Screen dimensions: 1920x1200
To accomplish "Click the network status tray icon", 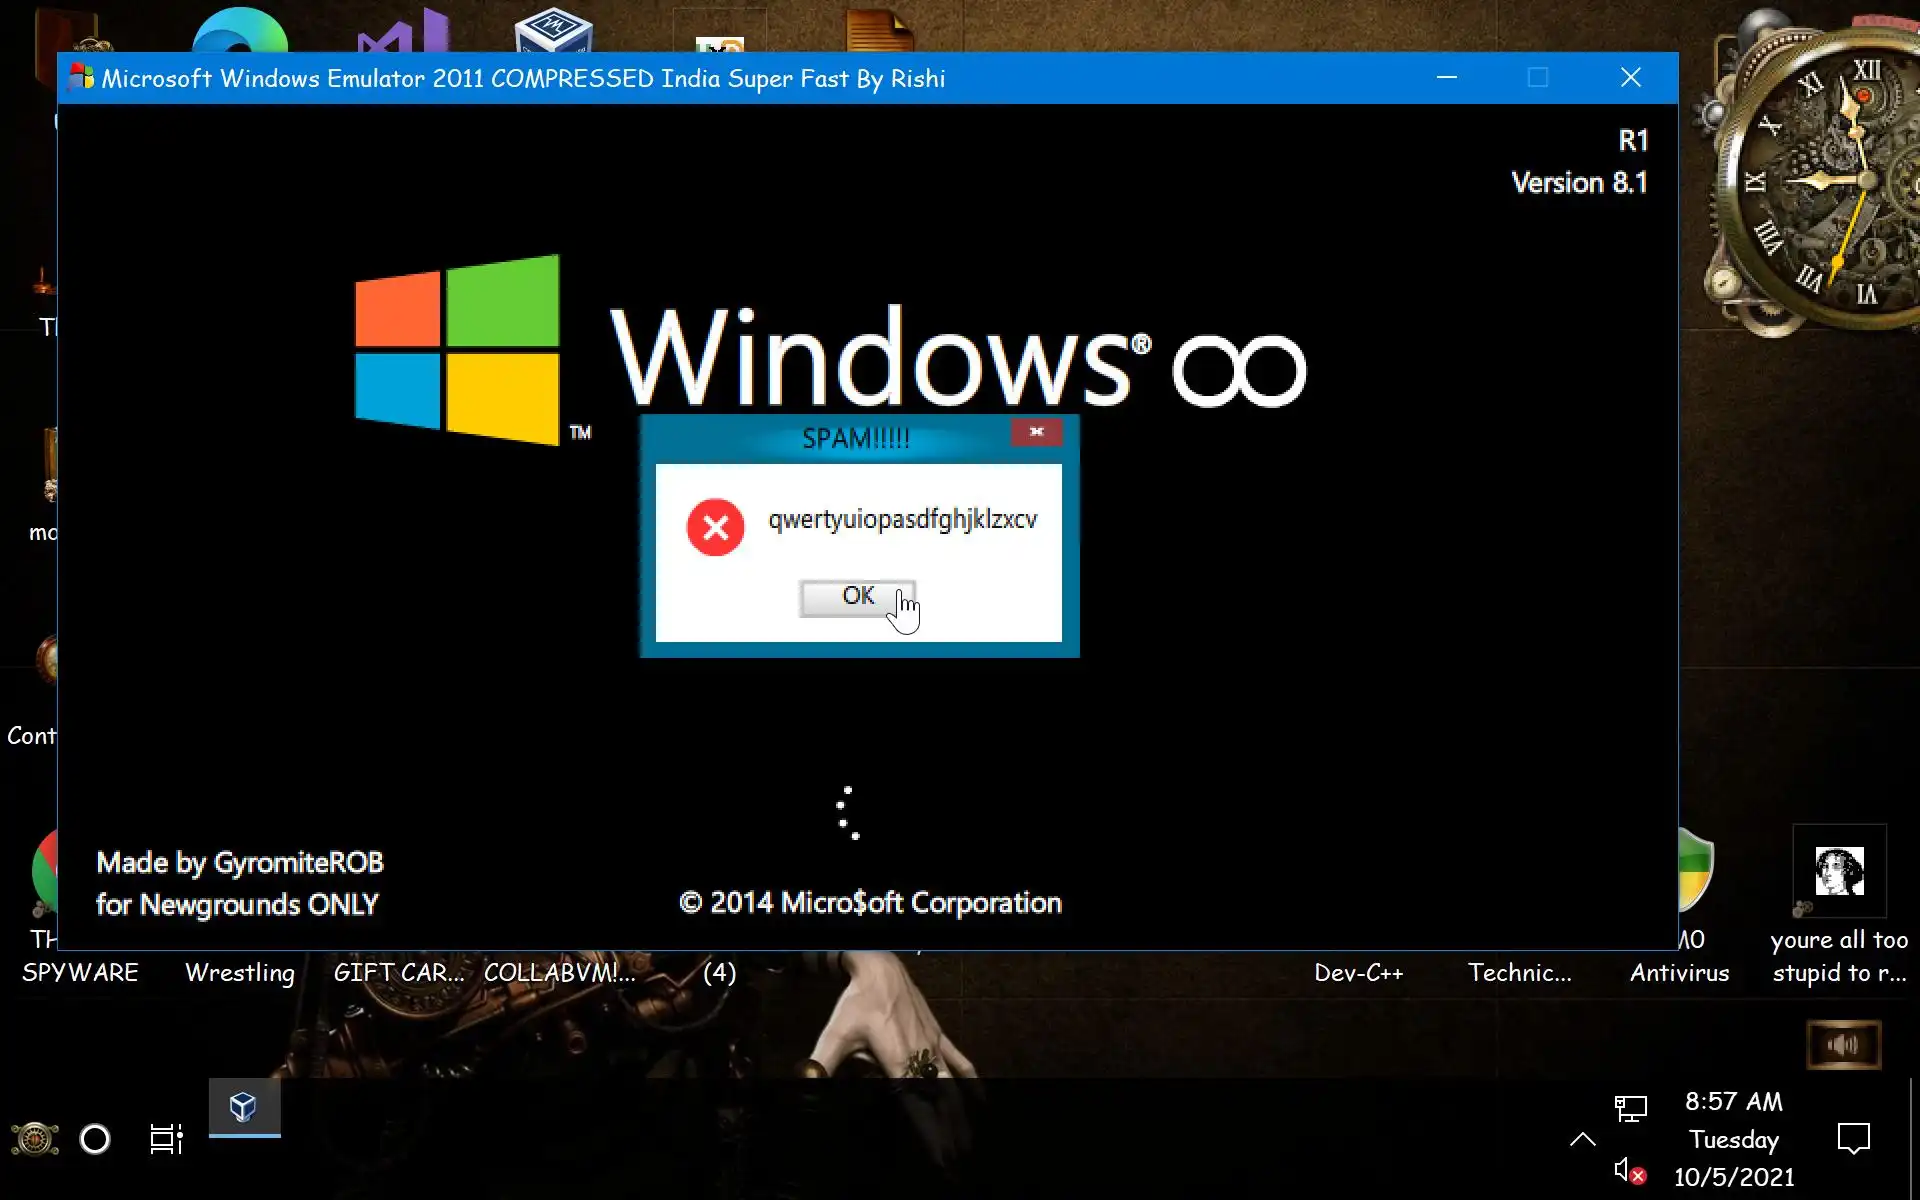I will click(x=1630, y=1108).
